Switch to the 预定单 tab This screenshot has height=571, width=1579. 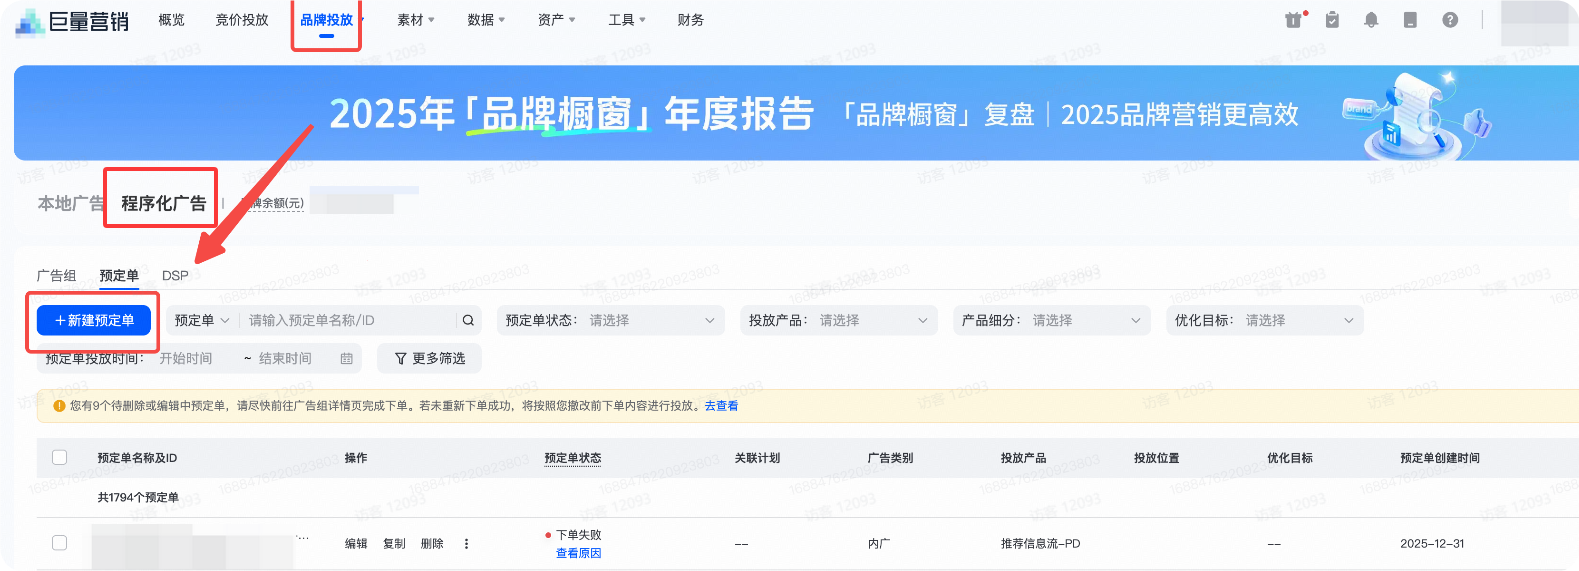click(x=119, y=275)
